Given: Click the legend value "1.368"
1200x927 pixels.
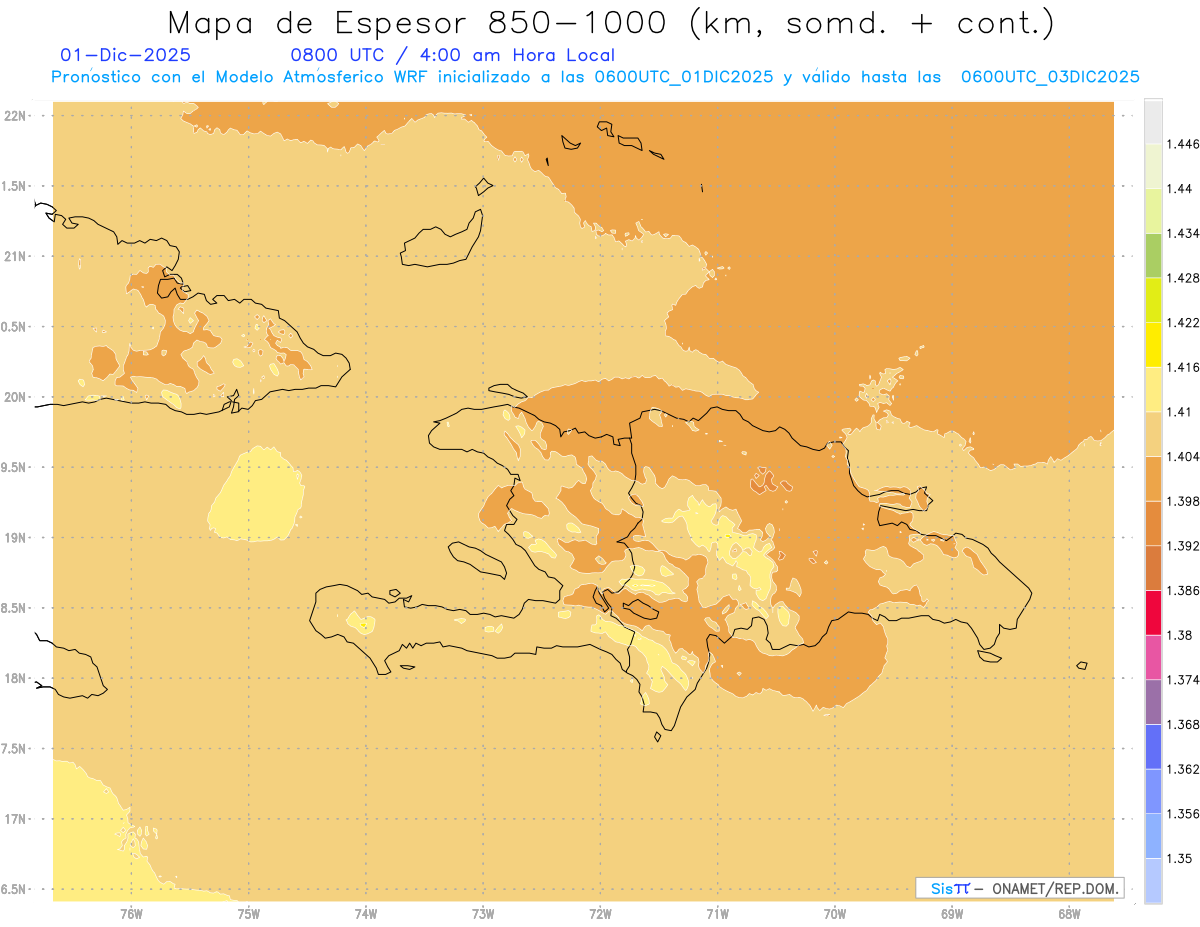Looking at the screenshot, I should click(x=1183, y=724).
